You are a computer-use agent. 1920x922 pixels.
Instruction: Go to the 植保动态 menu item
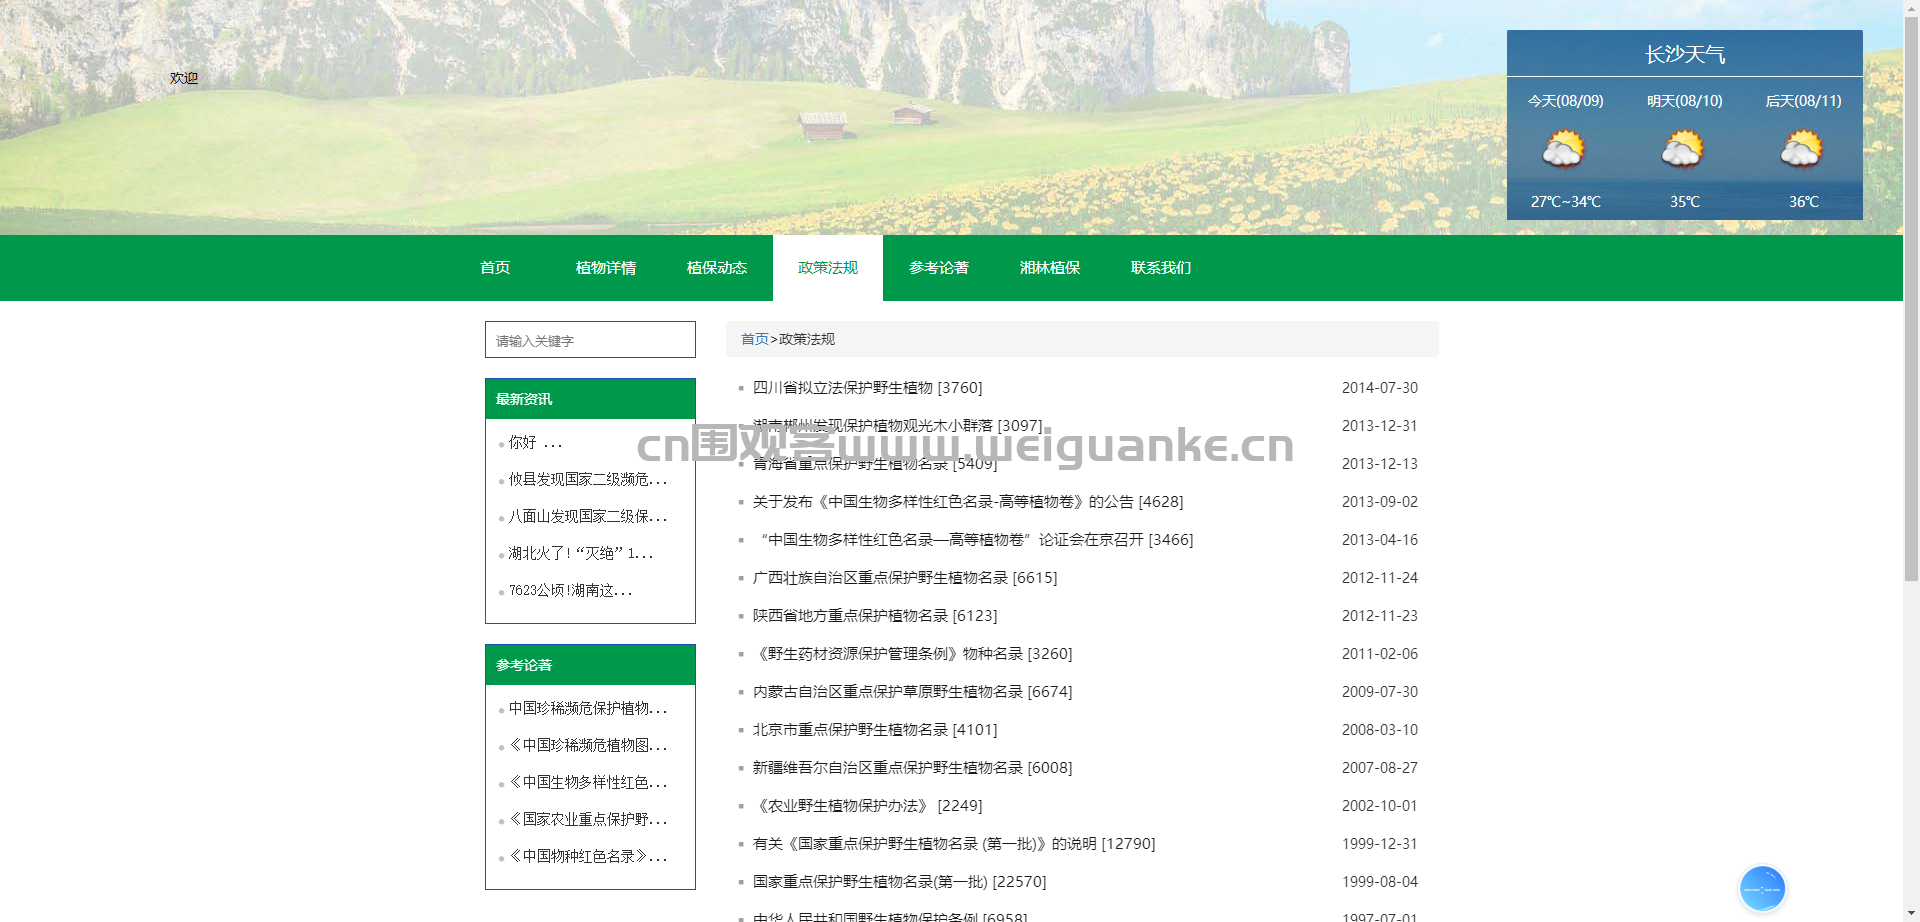click(717, 267)
